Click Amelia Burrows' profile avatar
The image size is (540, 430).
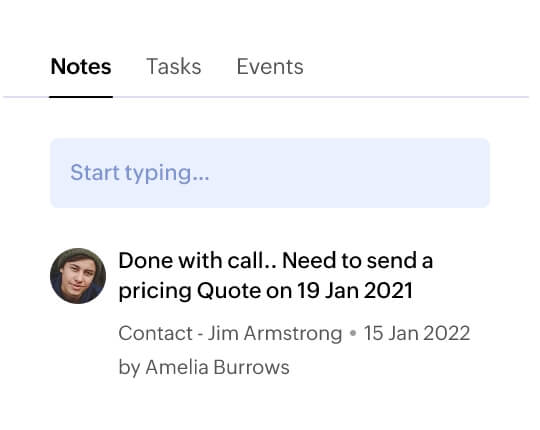click(78, 276)
